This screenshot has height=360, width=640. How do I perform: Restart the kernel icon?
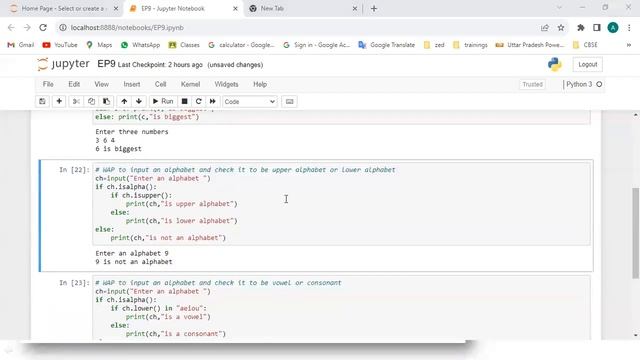pos(199,101)
